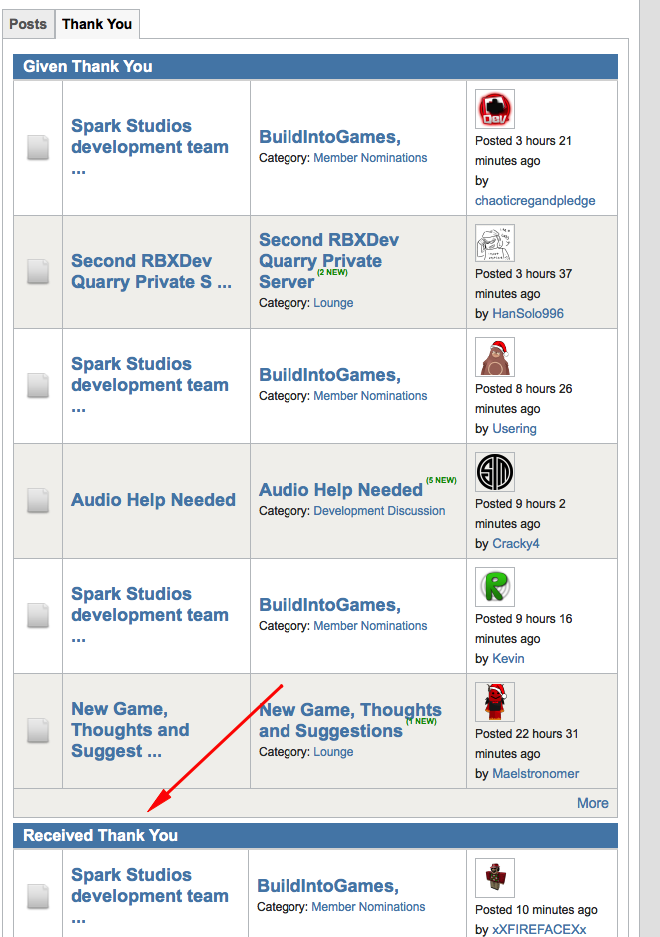The image size is (660, 937).
Task: Select the Thank You tab
Action: [x=97, y=23]
